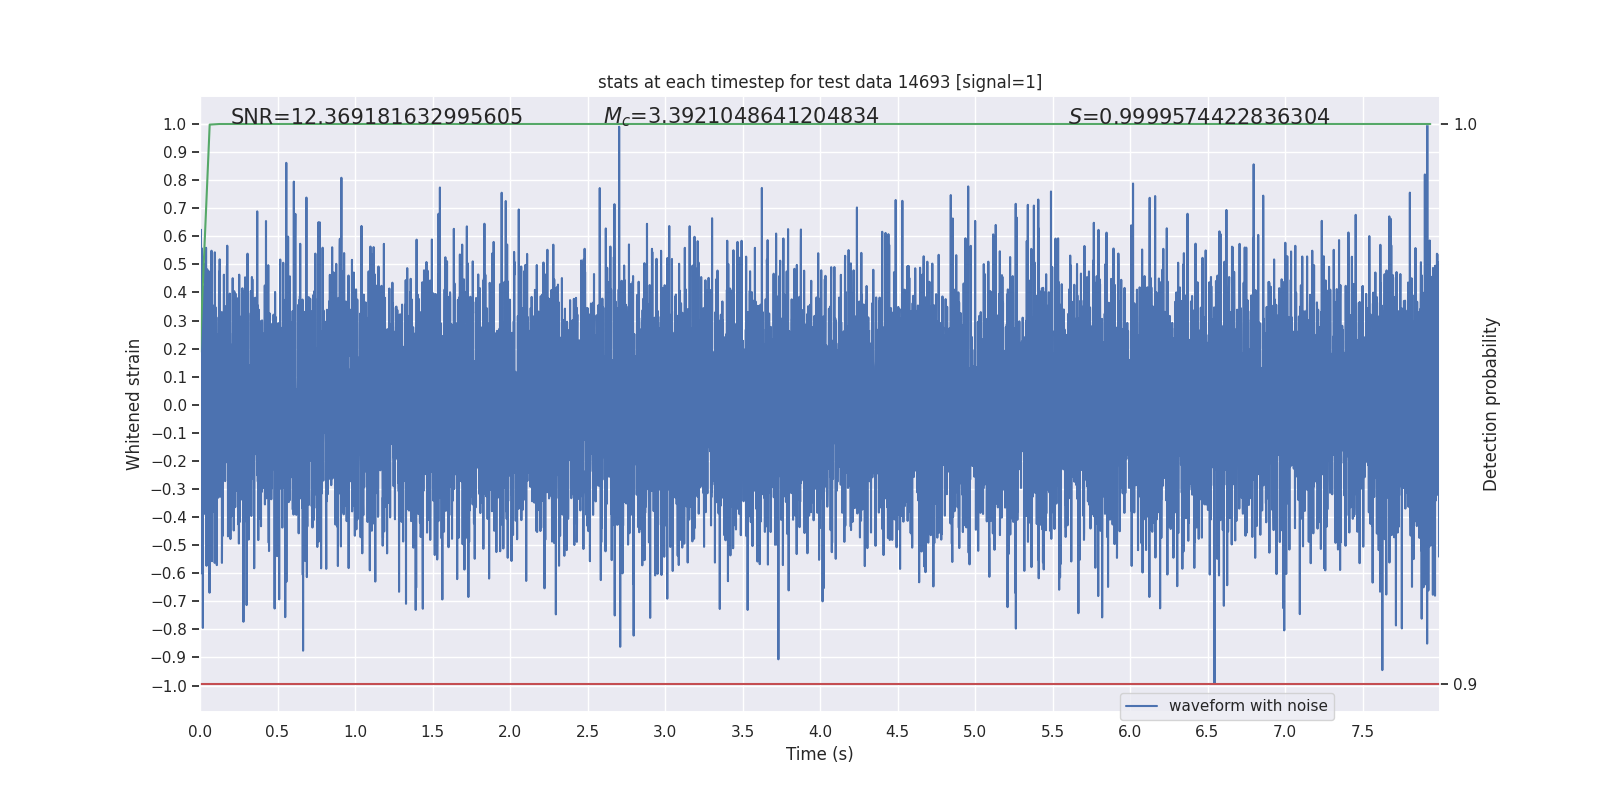Click the 0.5 tick on strain axis
Viewport: 1600px width, 800px height.
point(175,265)
